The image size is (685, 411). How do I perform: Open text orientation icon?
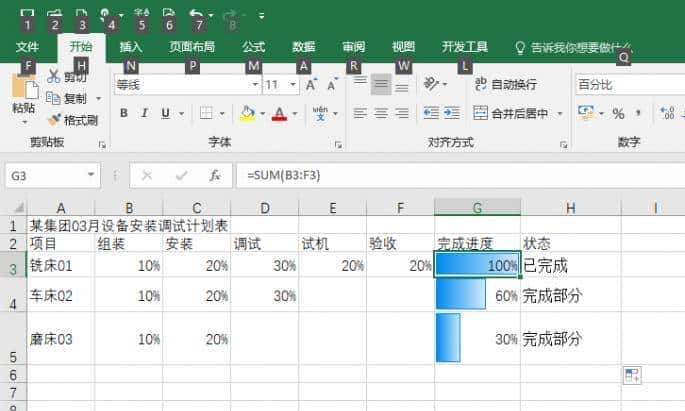pyautogui.click(x=431, y=84)
